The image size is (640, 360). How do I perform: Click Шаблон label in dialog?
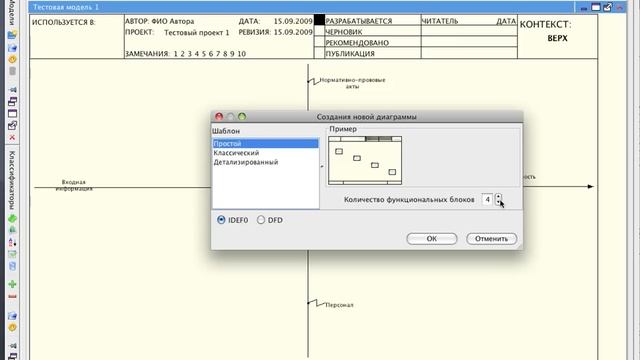click(x=226, y=131)
